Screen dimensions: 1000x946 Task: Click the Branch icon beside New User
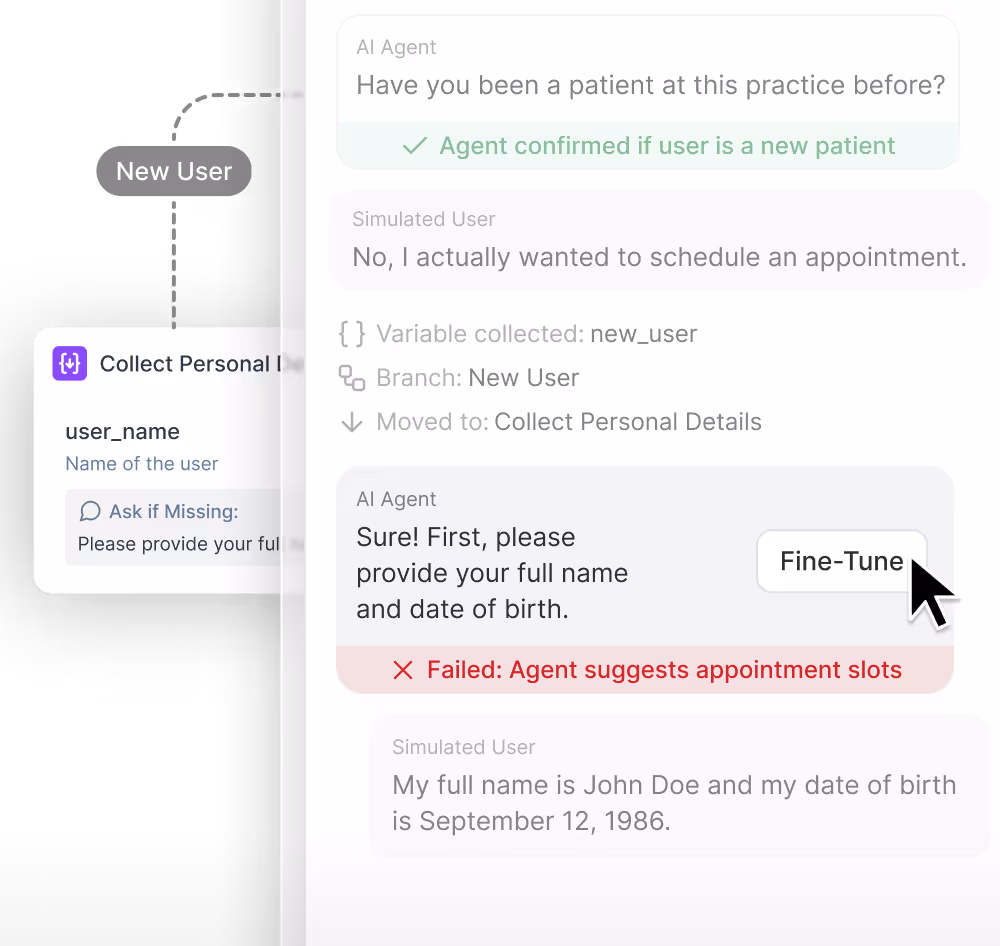352,378
